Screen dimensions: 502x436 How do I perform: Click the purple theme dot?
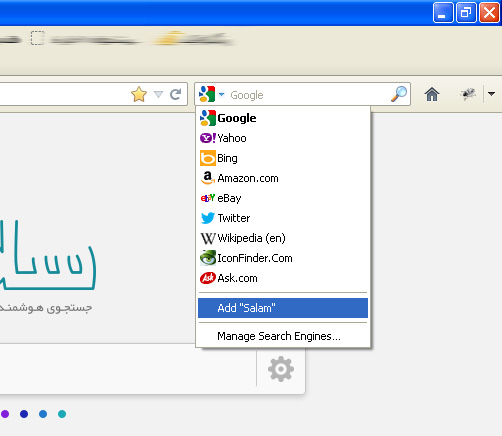(x=5, y=414)
